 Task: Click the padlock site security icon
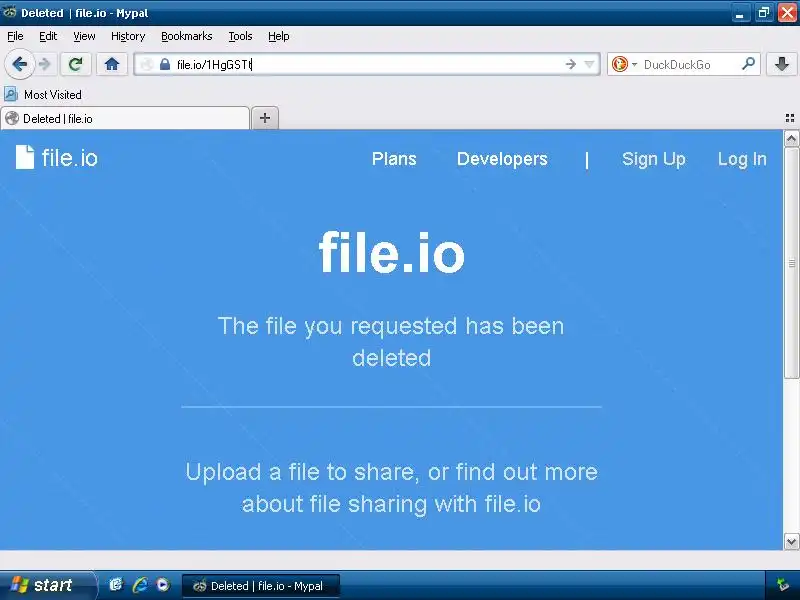click(x=164, y=64)
